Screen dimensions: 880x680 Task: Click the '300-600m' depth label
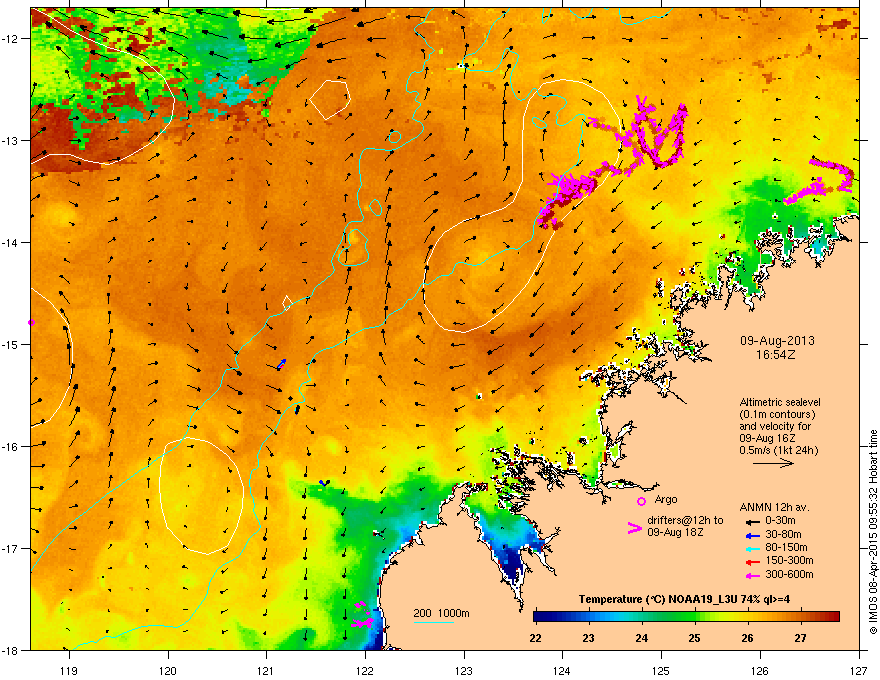coord(789,574)
